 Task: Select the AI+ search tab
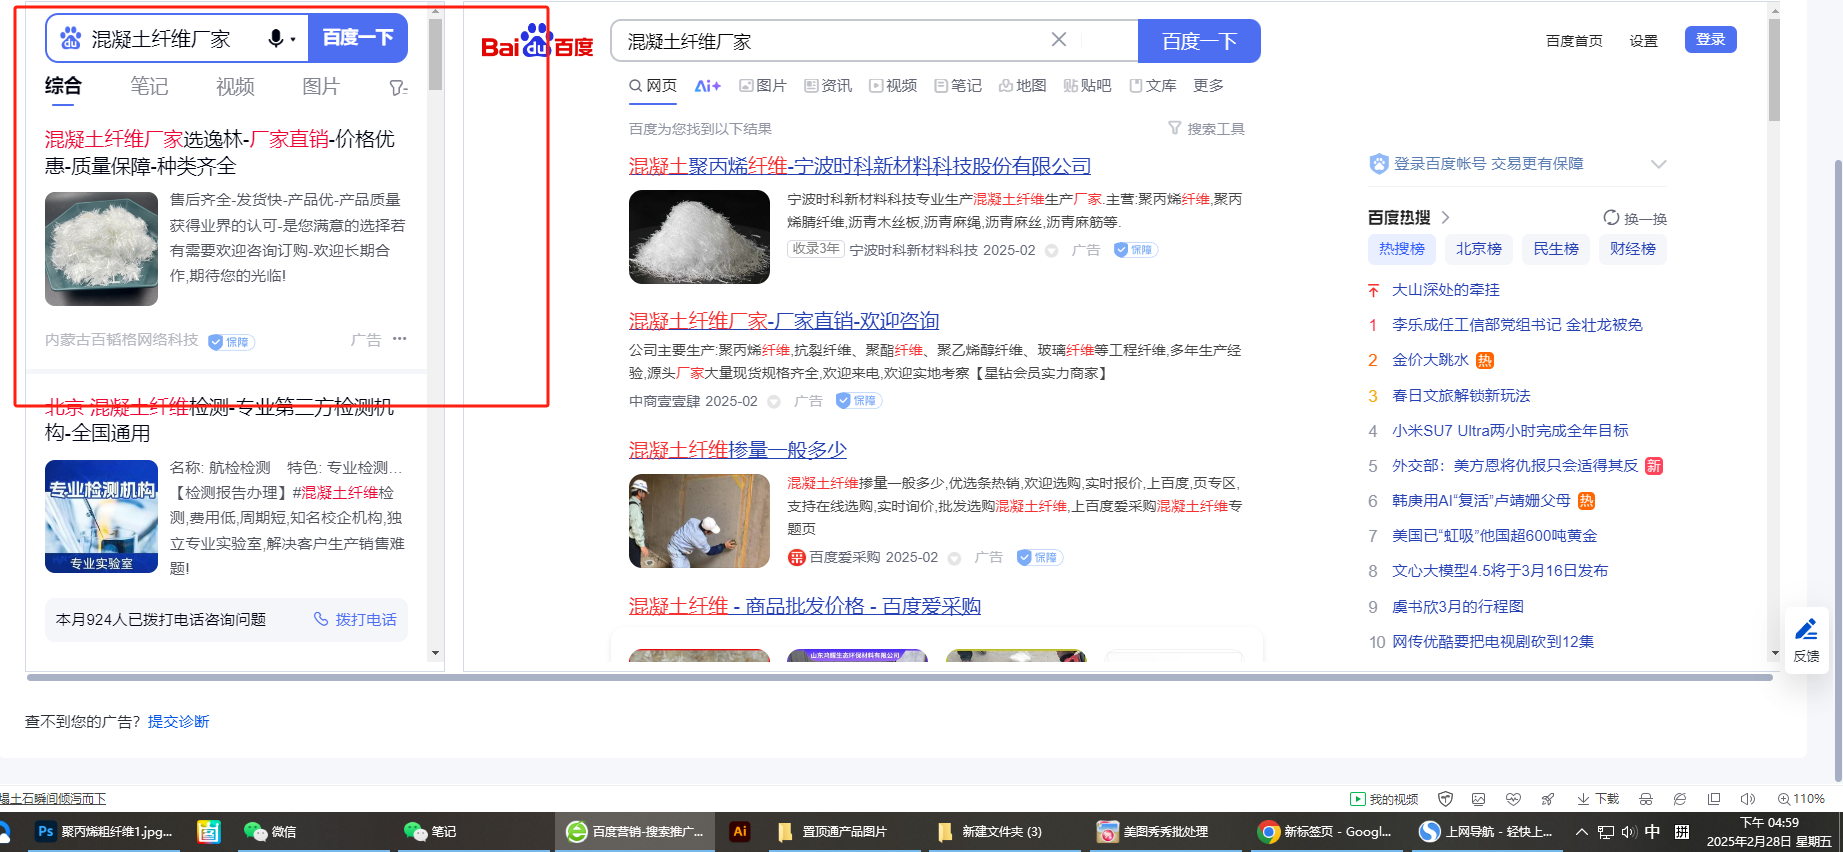(x=708, y=86)
